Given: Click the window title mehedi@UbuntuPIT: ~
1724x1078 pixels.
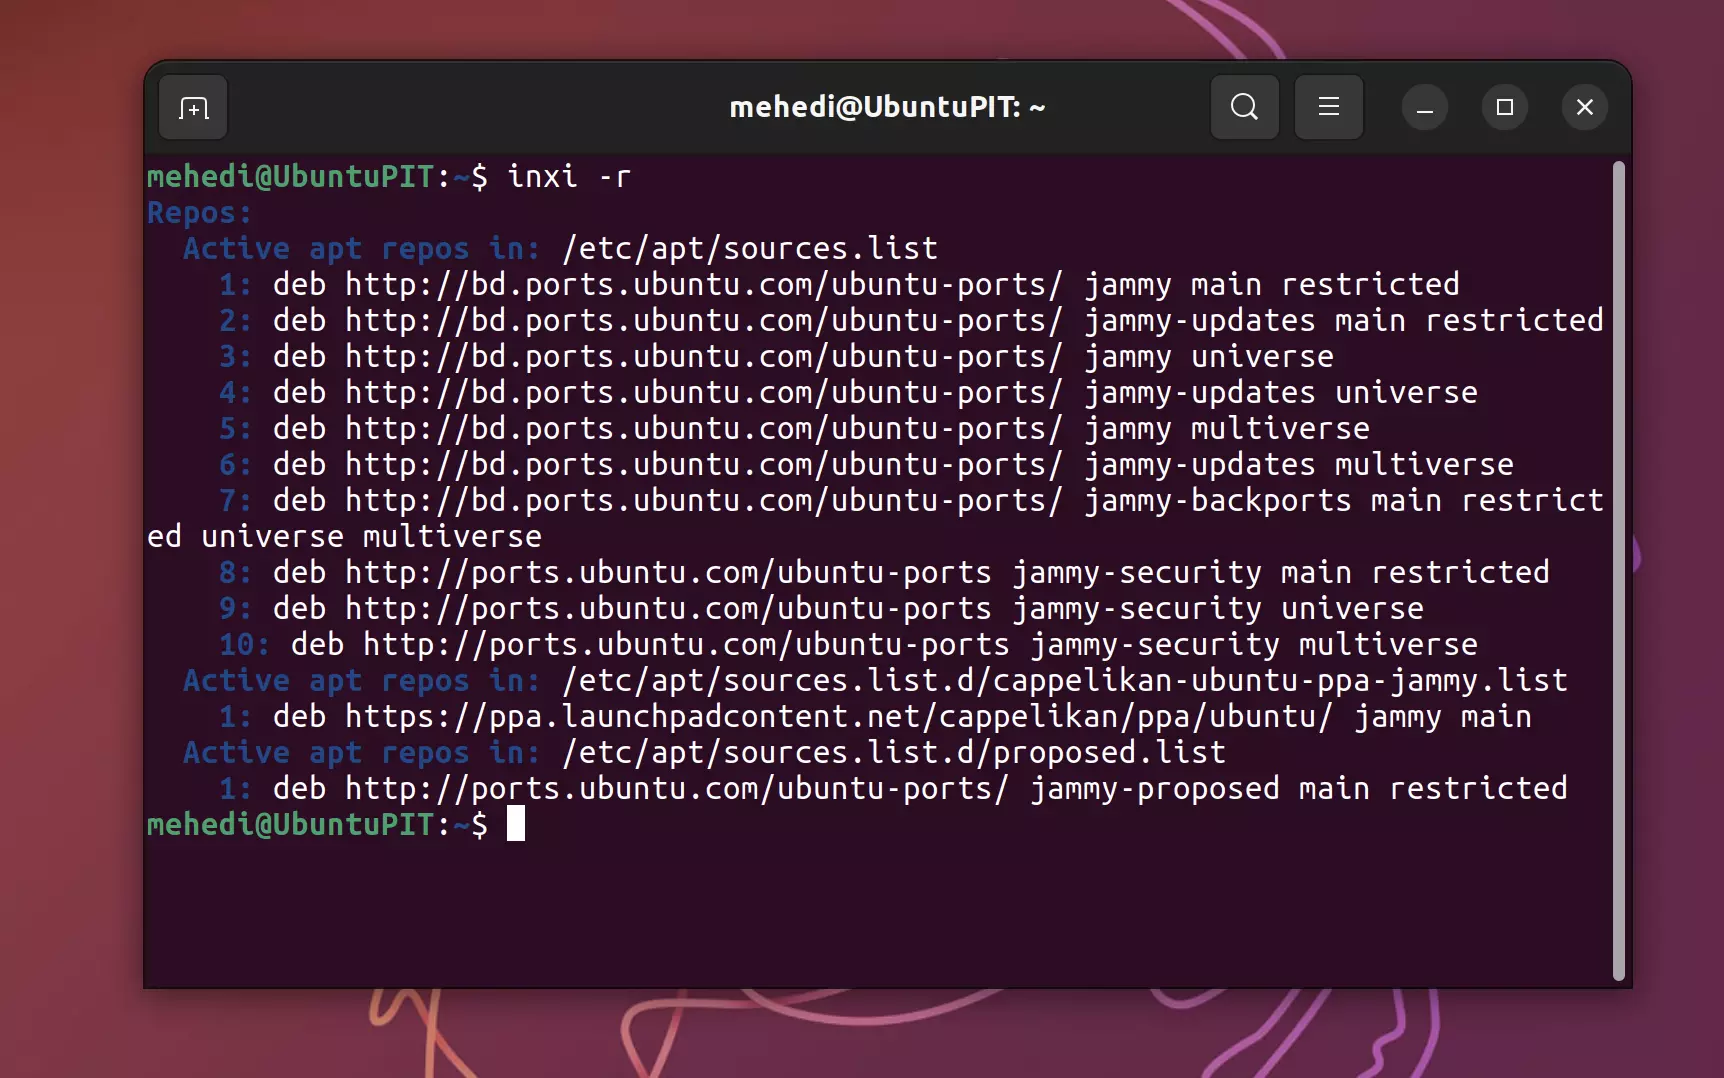Looking at the screenshot, I should coord(887,107).
